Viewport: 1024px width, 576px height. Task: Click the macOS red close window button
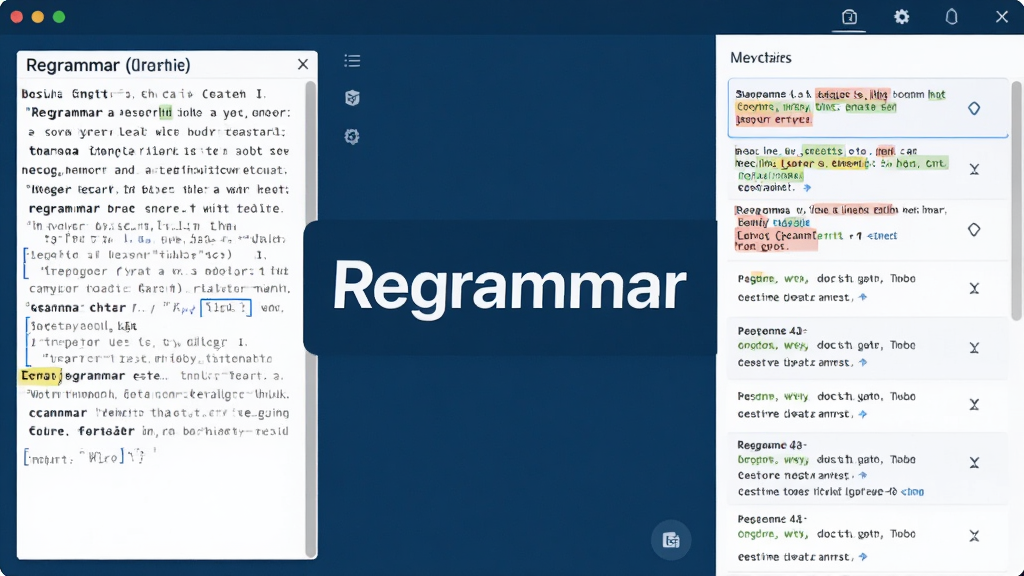click(17, 17)
